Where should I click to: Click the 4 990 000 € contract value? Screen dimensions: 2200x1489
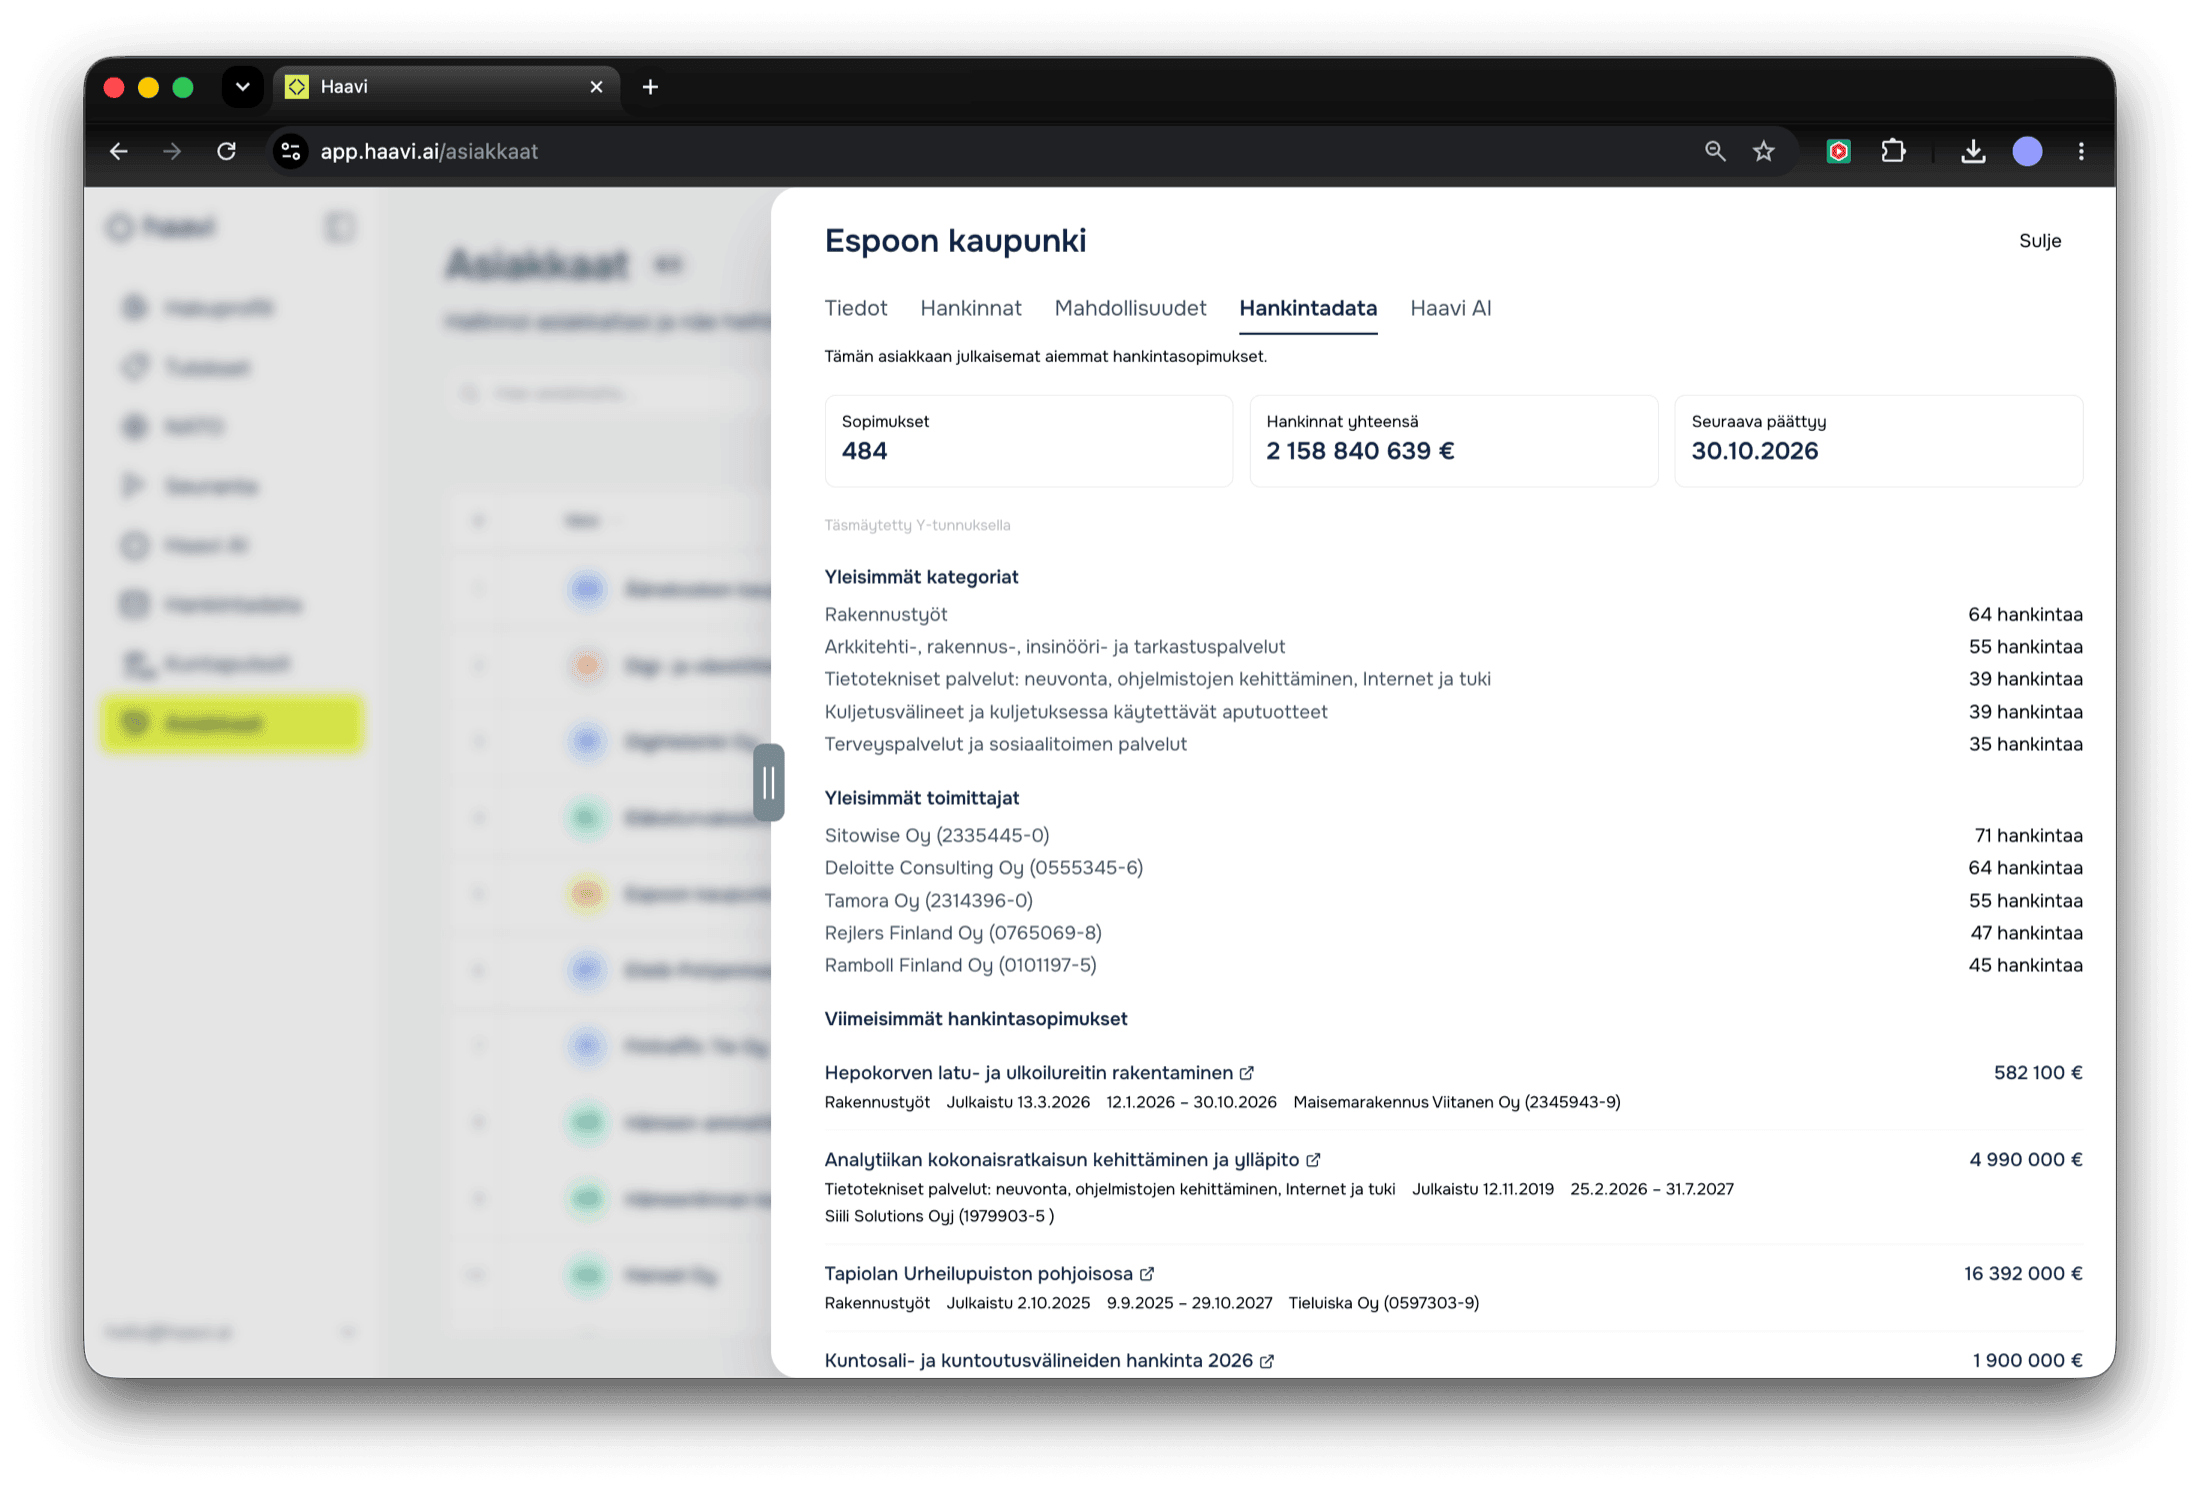pyautogui.click(x=2025, y=1160)
